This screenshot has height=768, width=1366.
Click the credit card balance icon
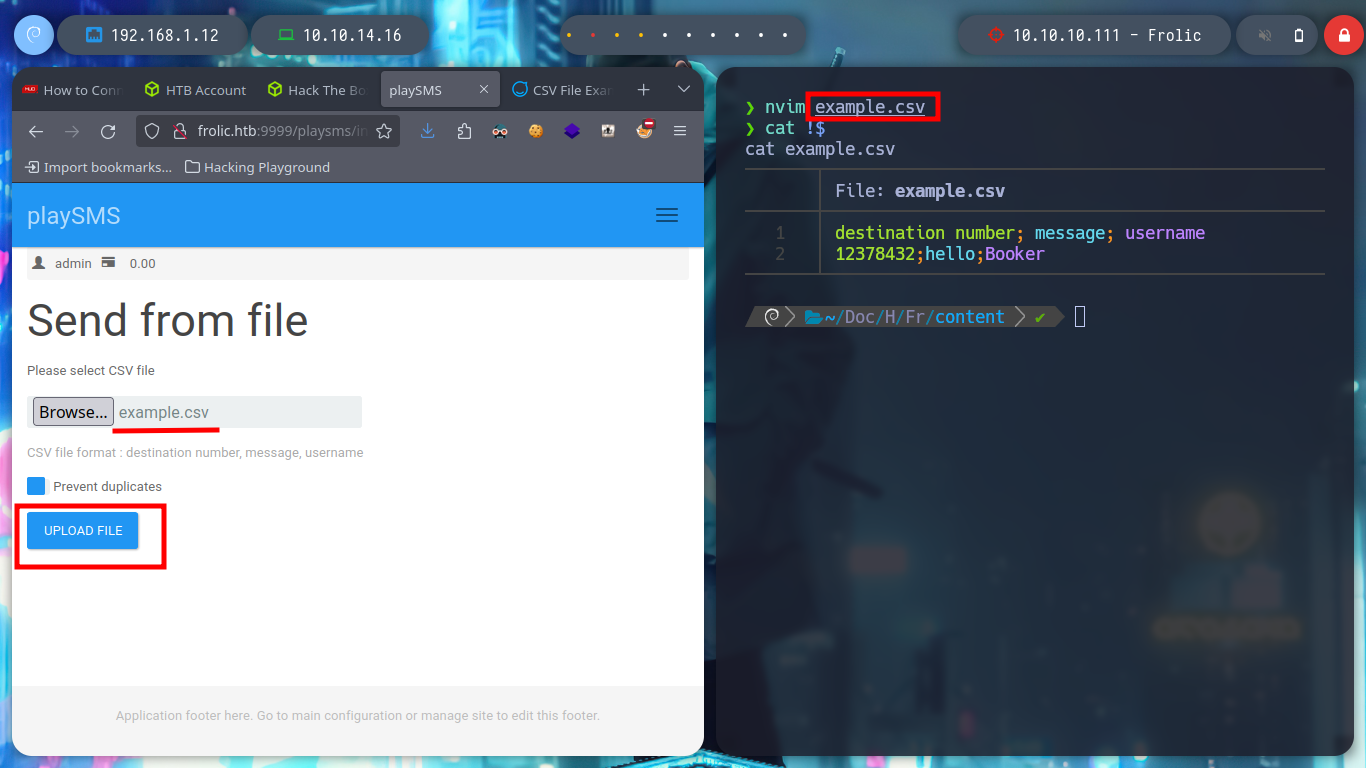point(108,263)
